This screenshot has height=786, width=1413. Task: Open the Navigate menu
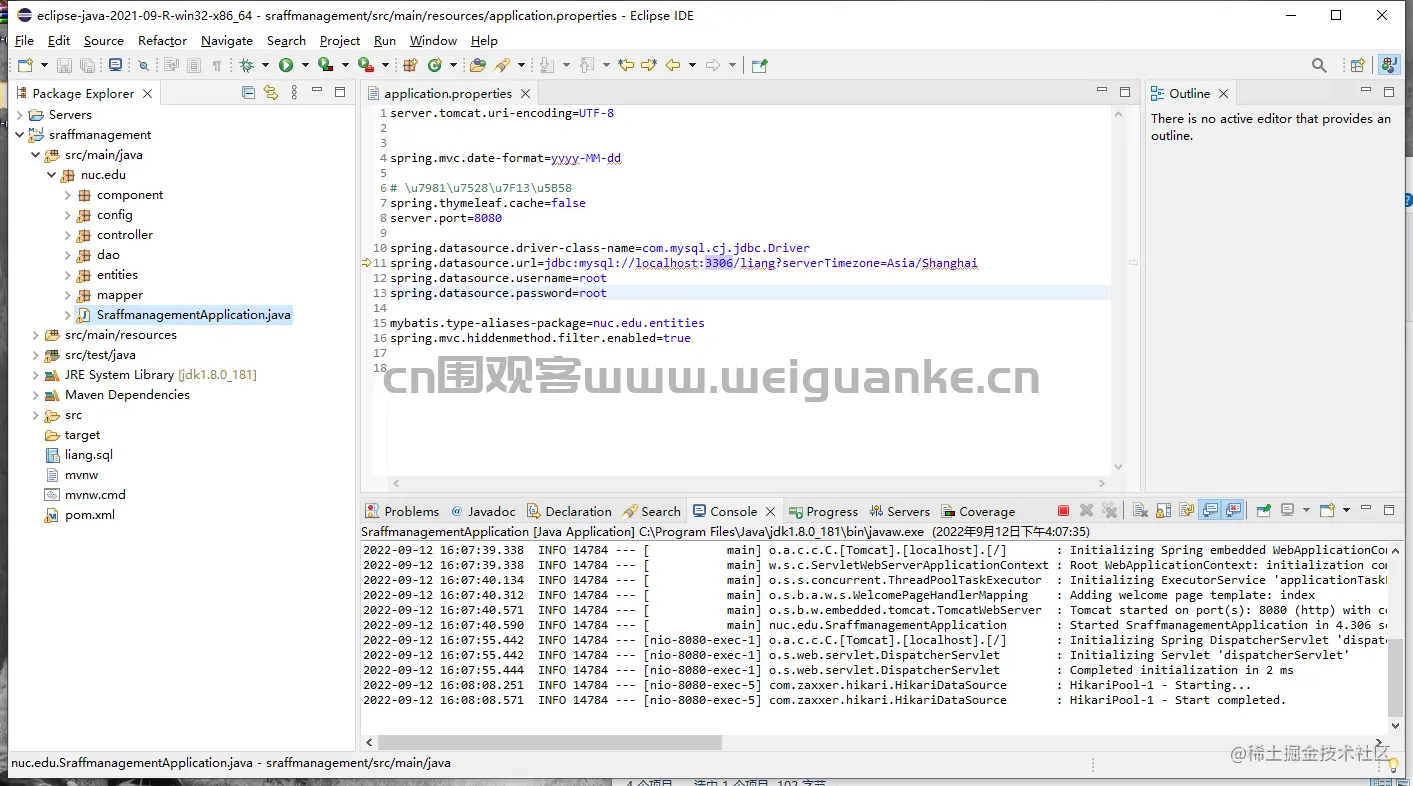pos(227,41)
